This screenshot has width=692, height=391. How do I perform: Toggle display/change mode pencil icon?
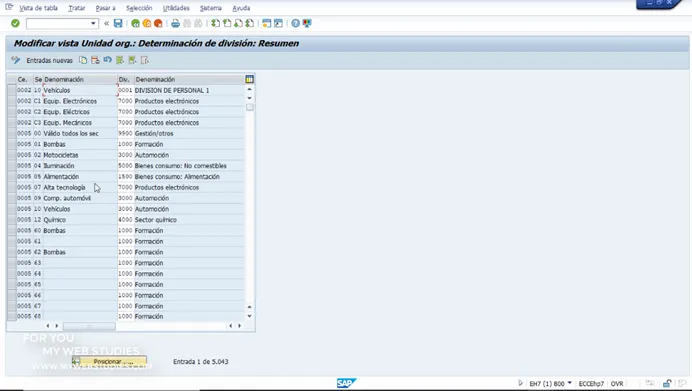pos(16,60)
